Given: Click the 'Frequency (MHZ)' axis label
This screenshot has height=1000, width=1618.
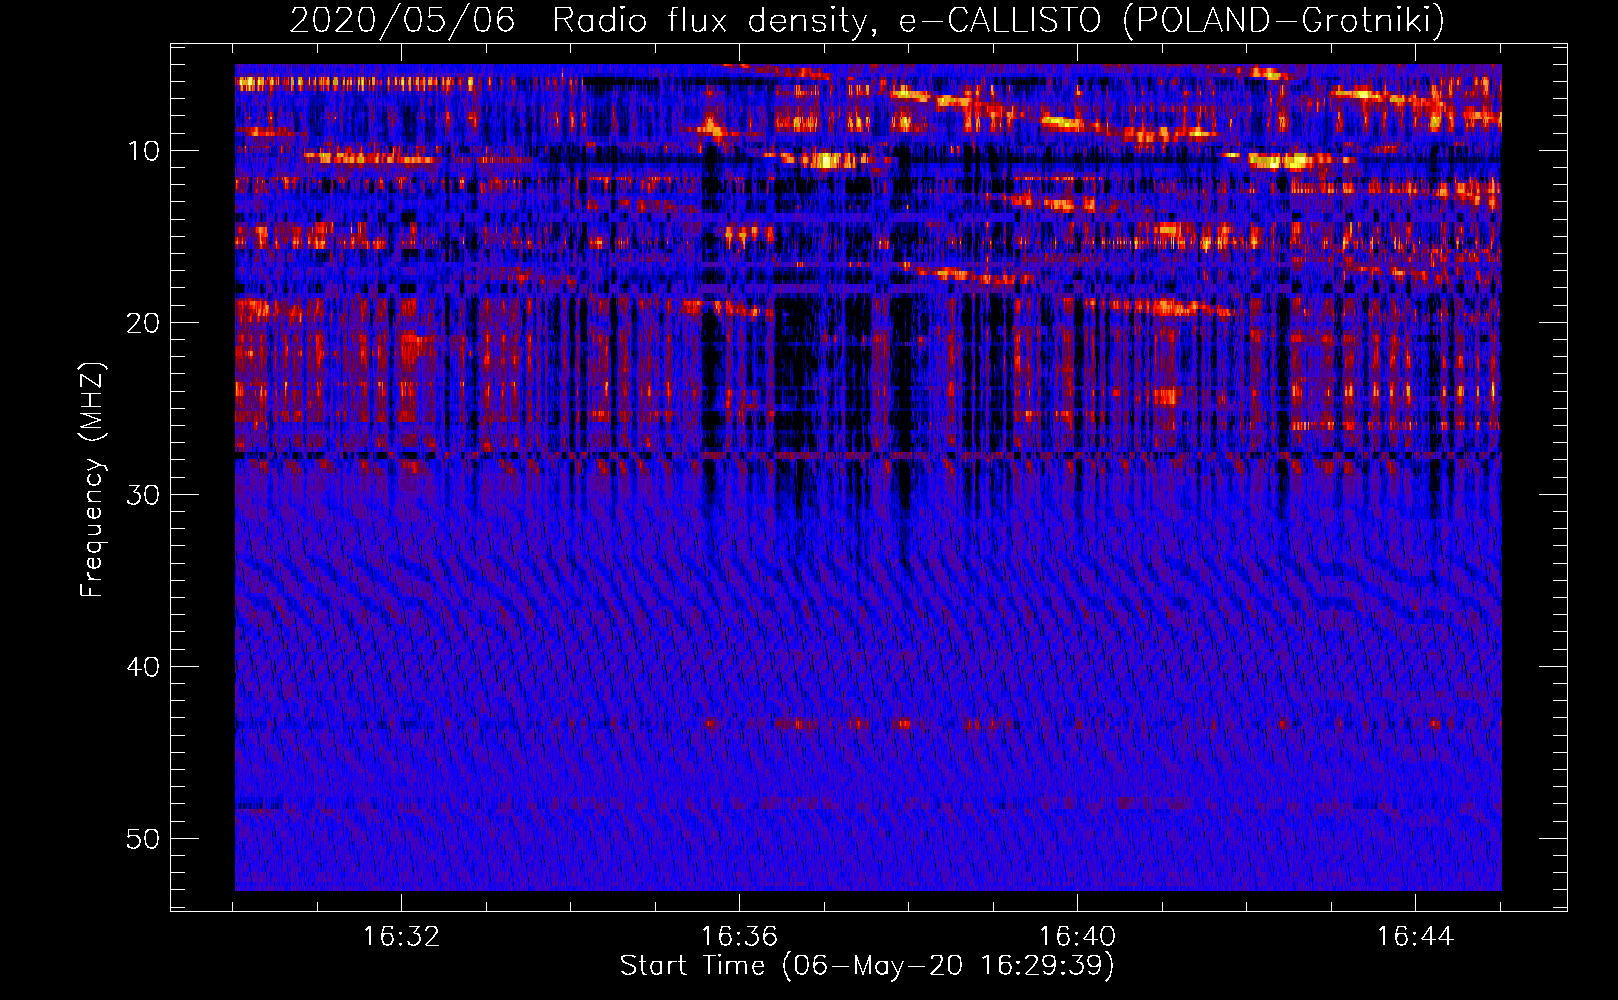Looking at the screenshot, I should [x=92, y=480].
